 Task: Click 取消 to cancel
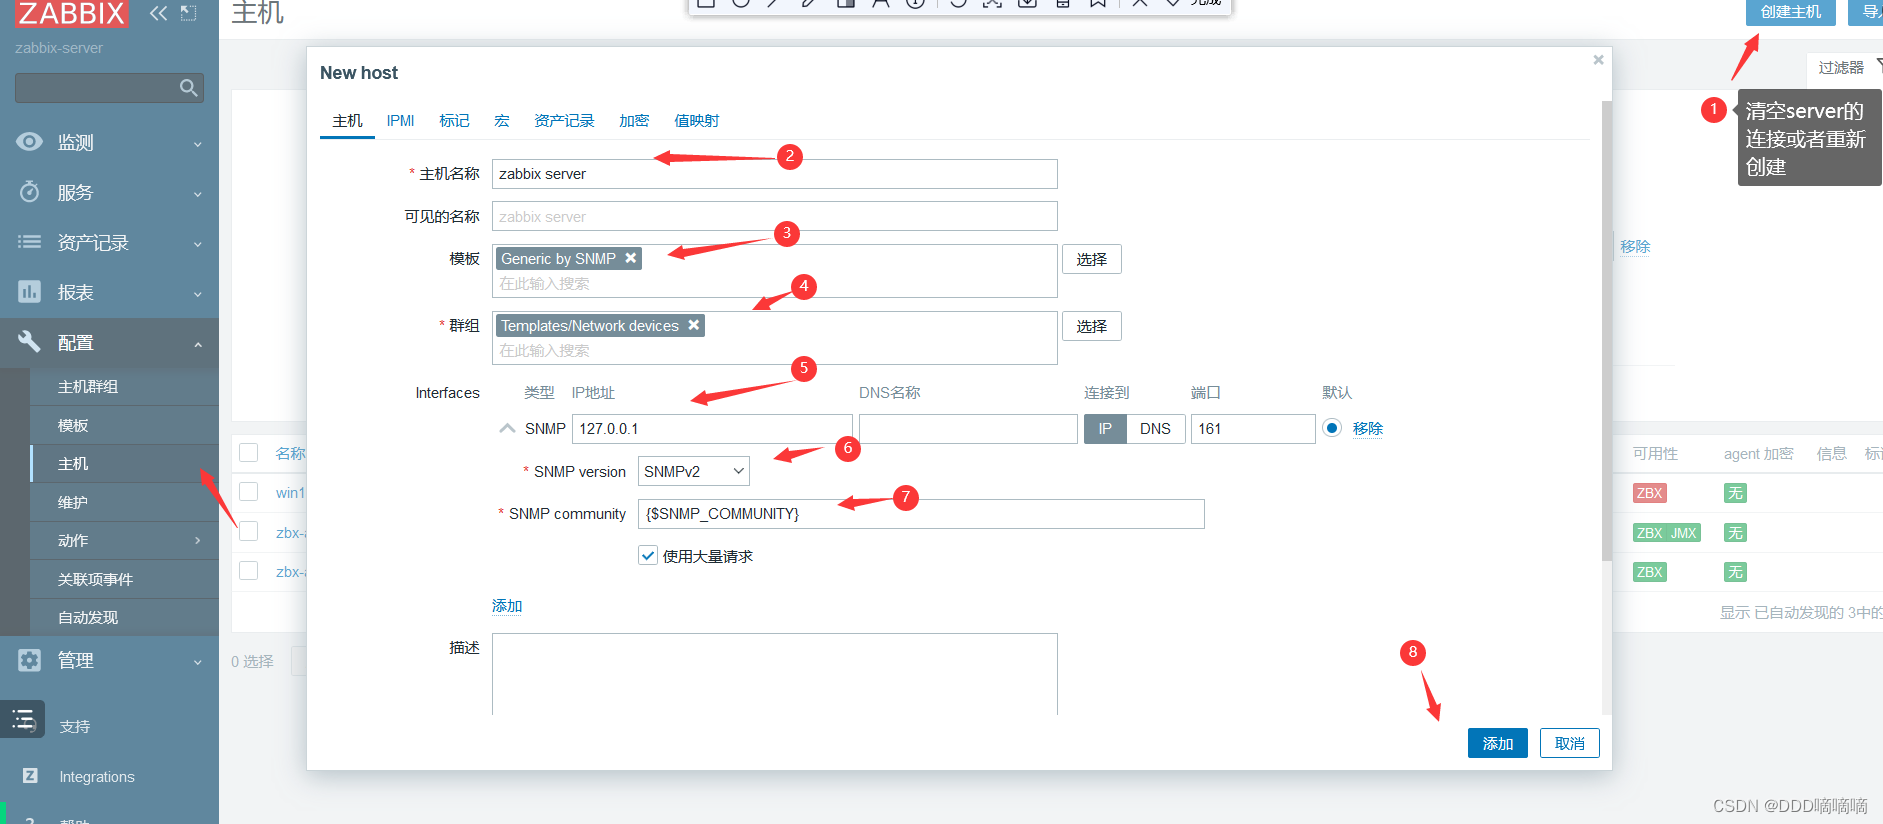tap(1570, 743)
